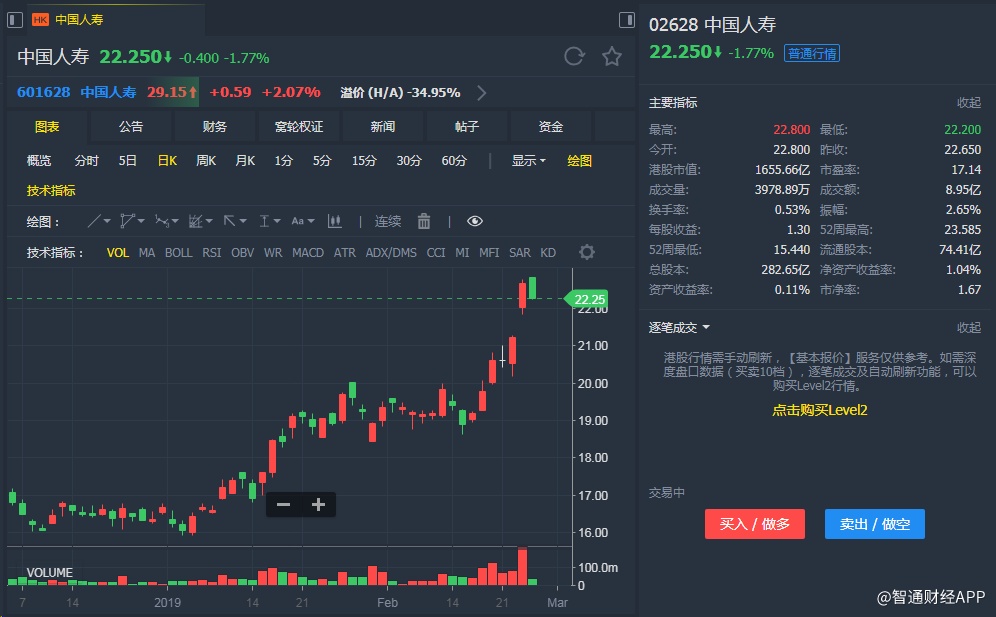996x617 pixels.
Task: Open the 显示 display dropdown
Action: tap(529, 160)
